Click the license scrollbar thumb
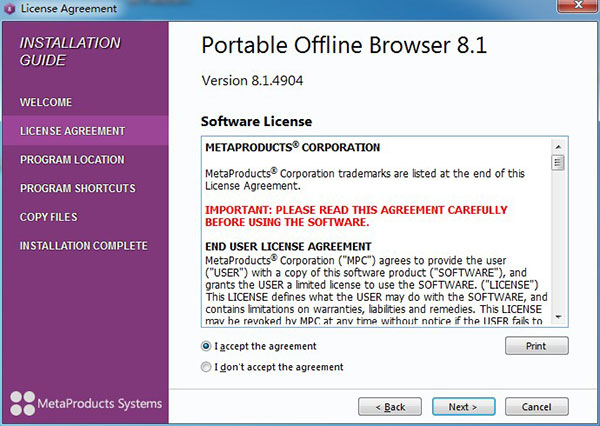The width and height of the screenshot is (600, 426). pos(558,163)
